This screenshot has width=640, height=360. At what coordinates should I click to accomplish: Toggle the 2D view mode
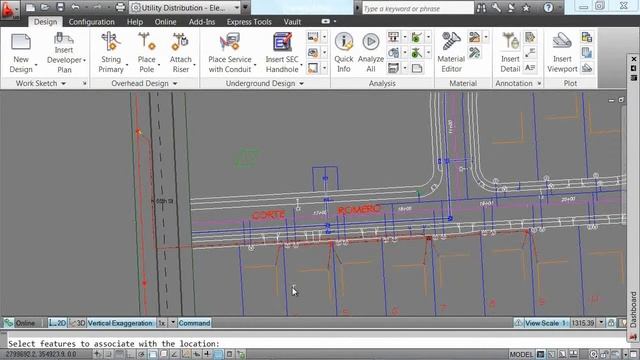point(58,323)
